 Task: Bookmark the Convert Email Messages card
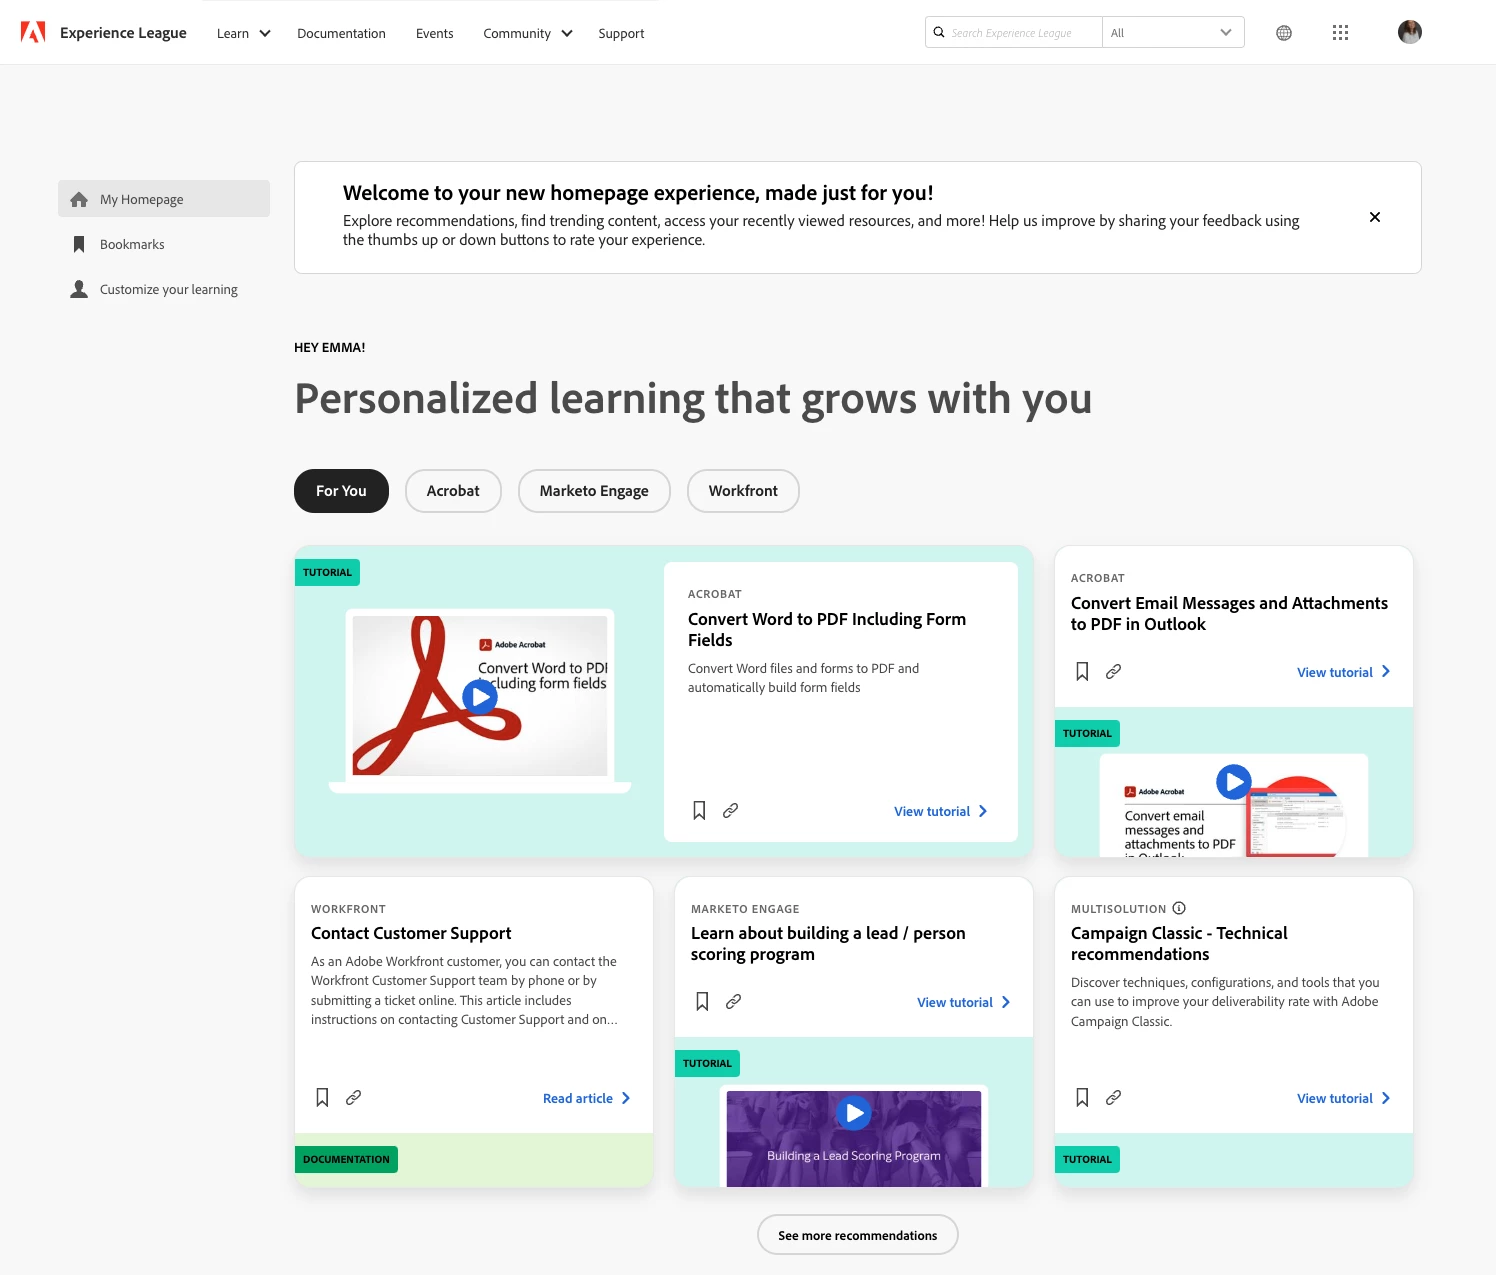click(x=1082, y=672)
